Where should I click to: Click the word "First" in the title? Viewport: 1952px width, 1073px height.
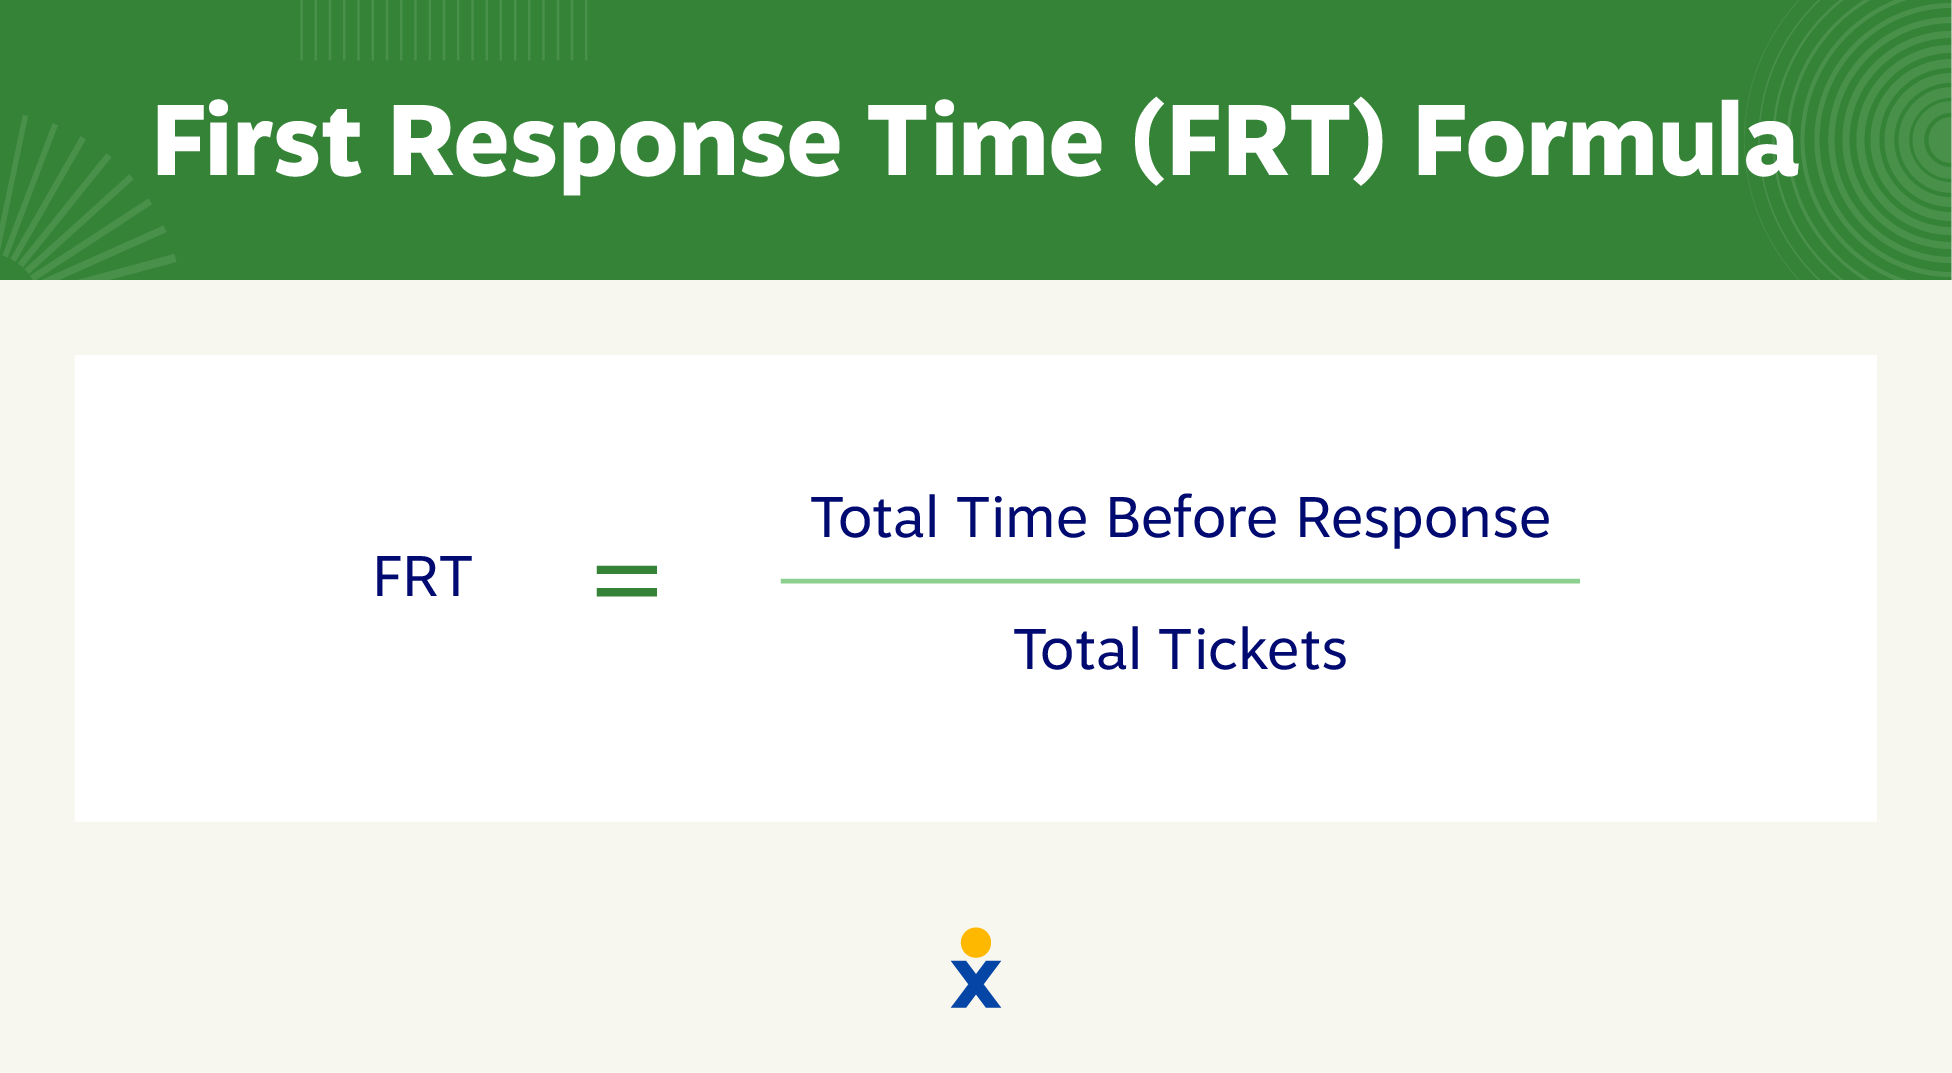(256, 142)
